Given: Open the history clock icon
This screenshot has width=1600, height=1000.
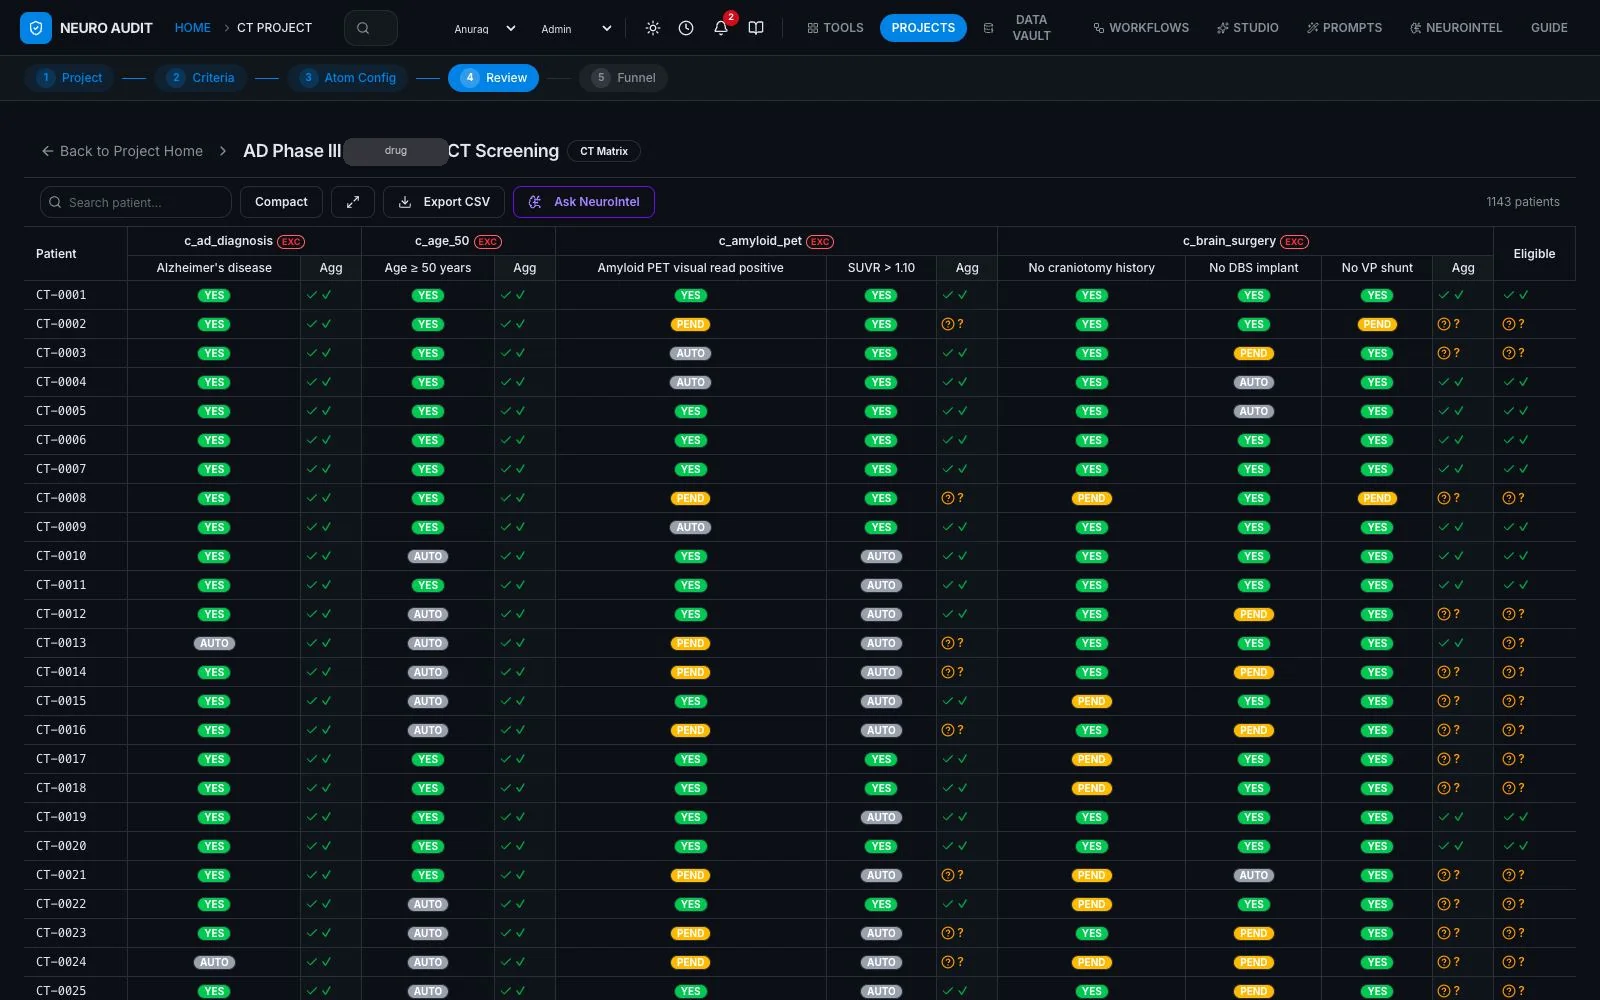Looking at the screenshot, I should [x=686, y=28].
